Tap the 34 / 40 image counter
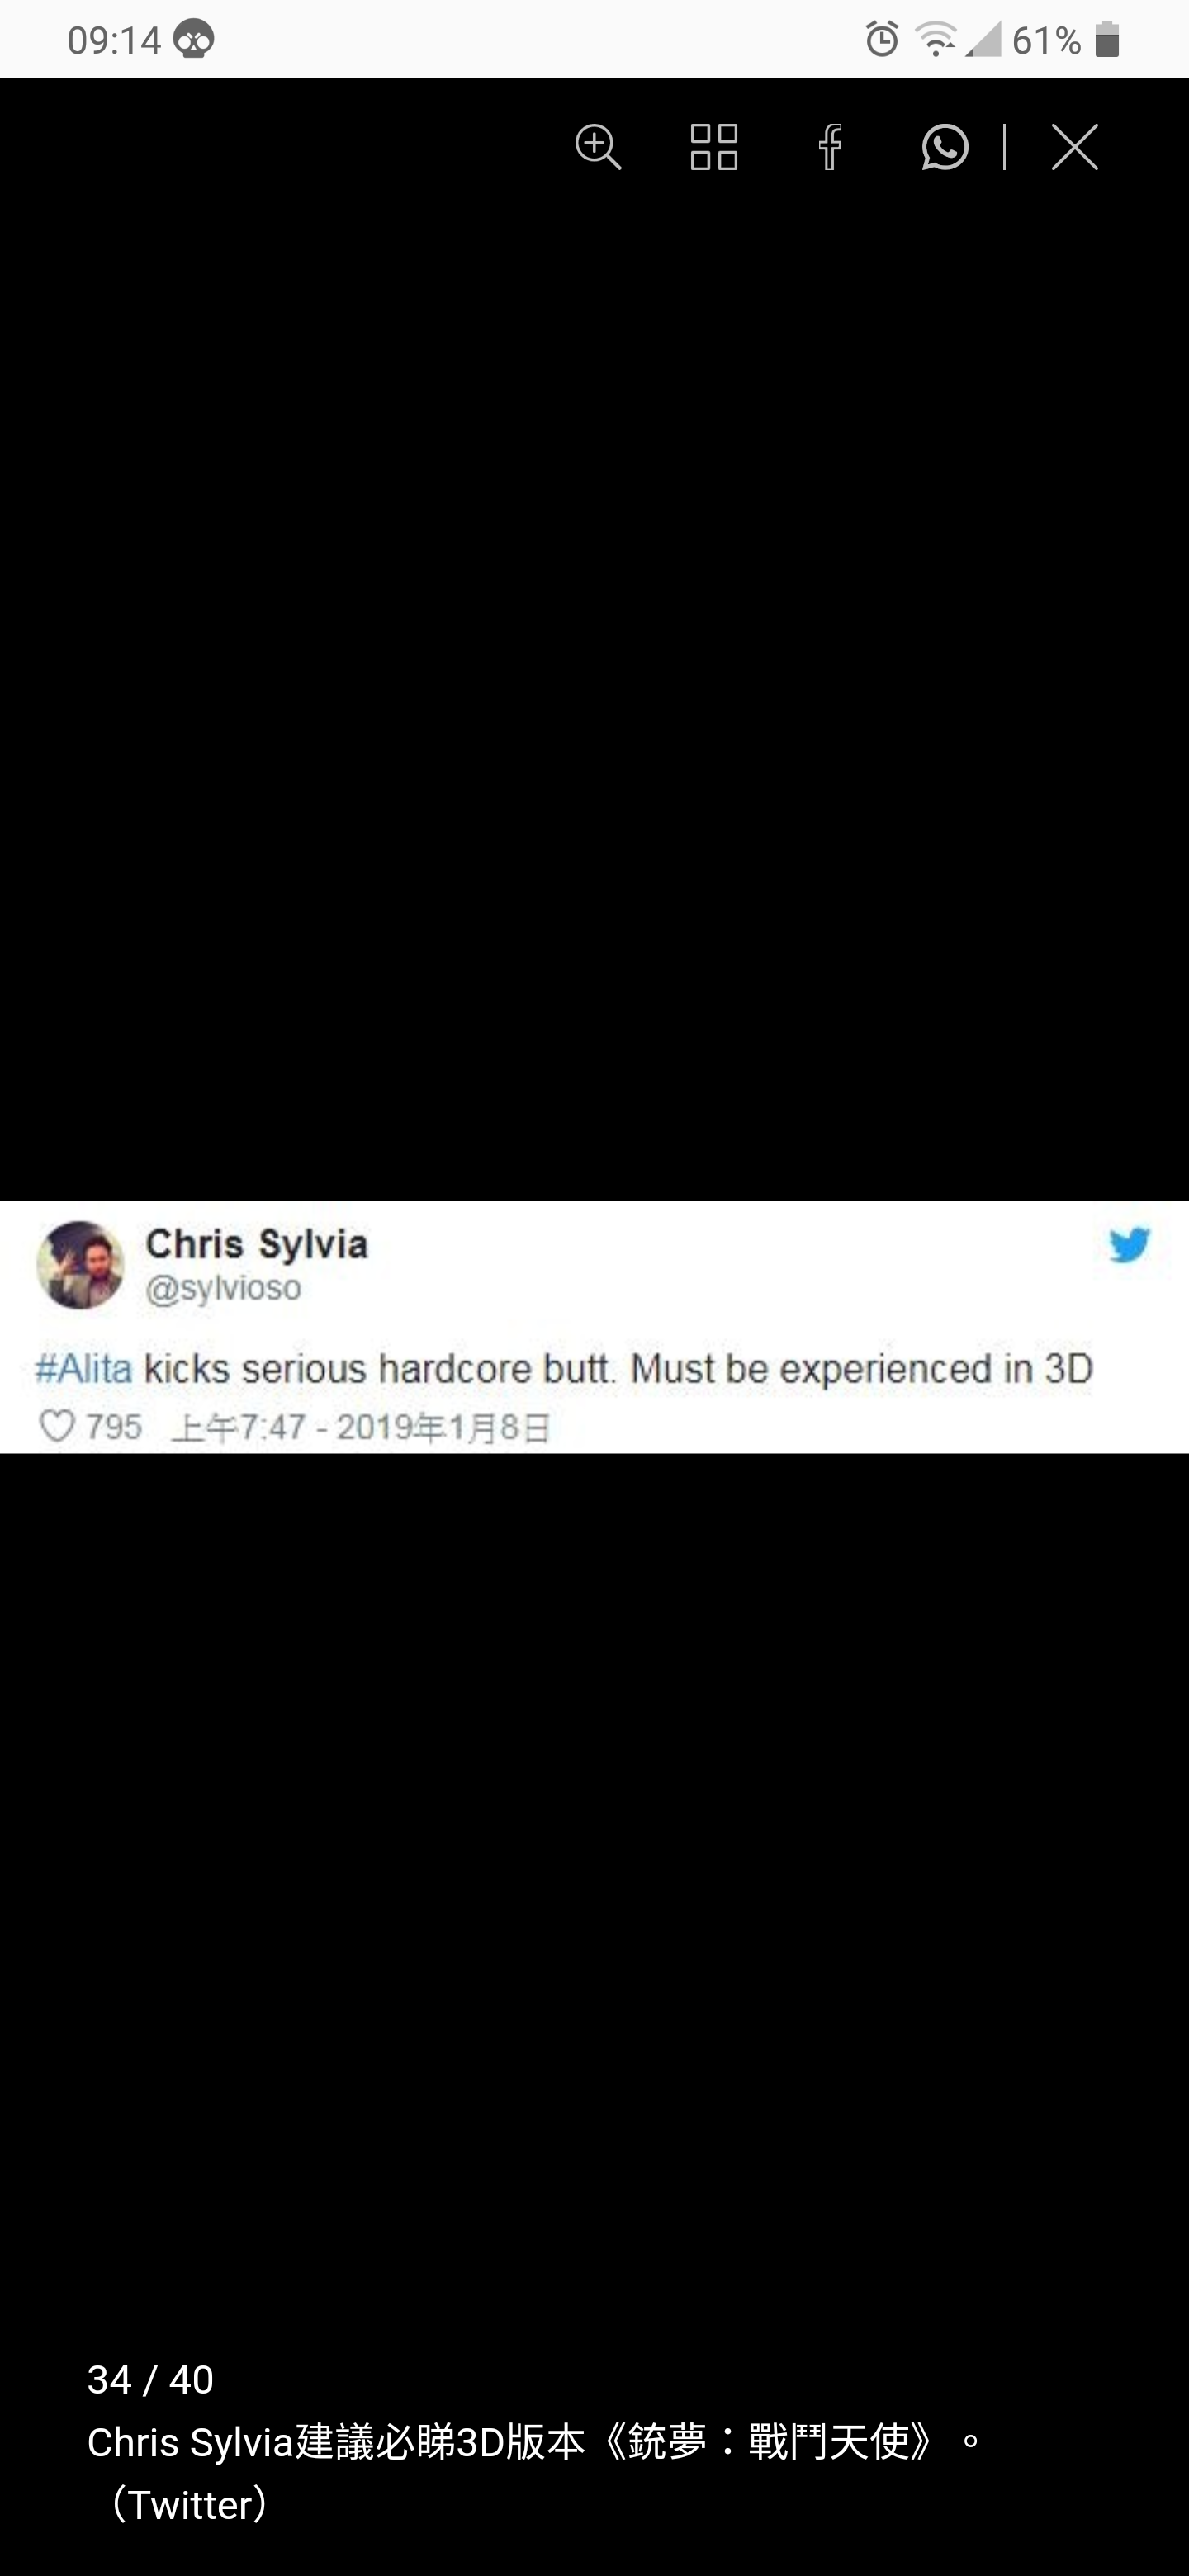This screenshot has width=1189, height=2576. pos(150,2380)
